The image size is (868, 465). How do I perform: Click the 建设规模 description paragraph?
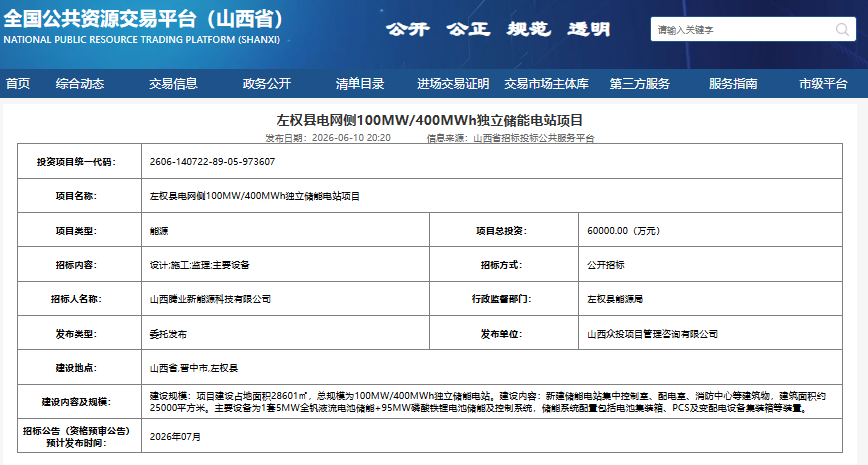[x=488, y=402]
